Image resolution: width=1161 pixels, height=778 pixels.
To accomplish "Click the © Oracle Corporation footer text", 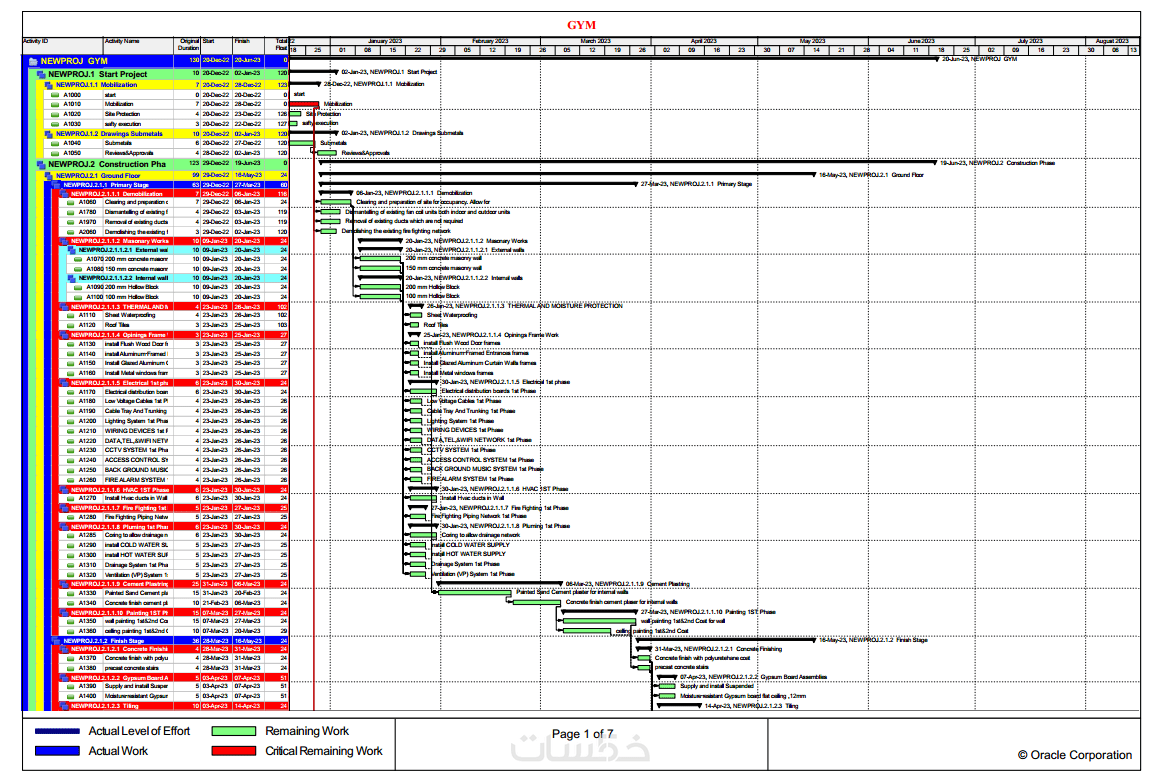I will click(1074, 755).
